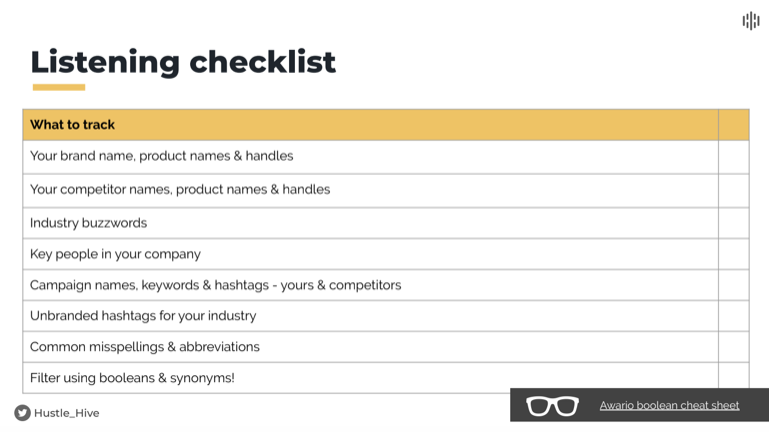
Task: Open the Awario boolean cheat sheet link
Action: (669, 406)
